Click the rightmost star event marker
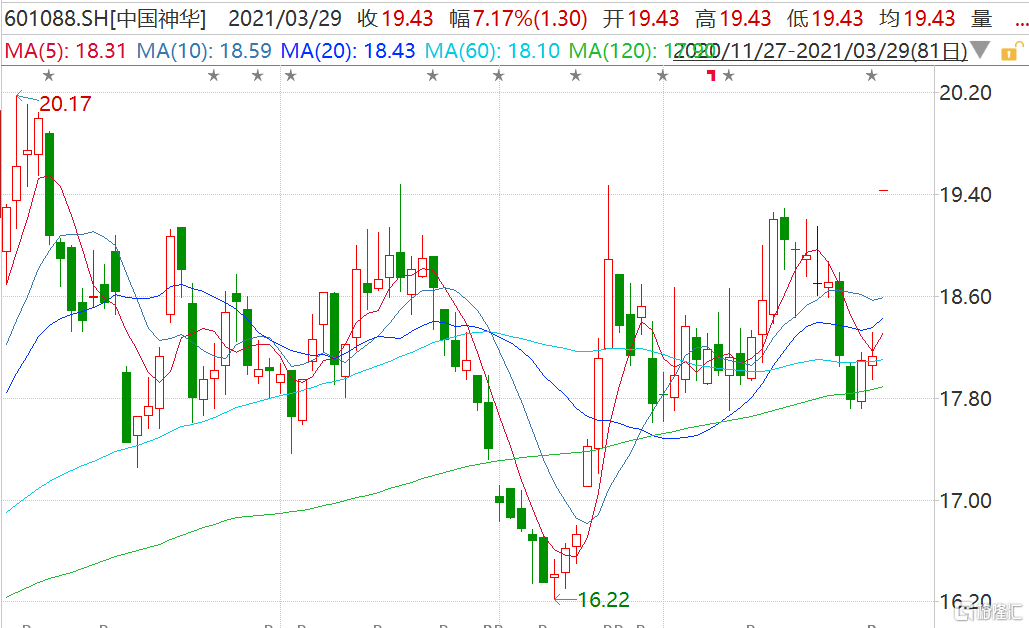 [872, 75]
